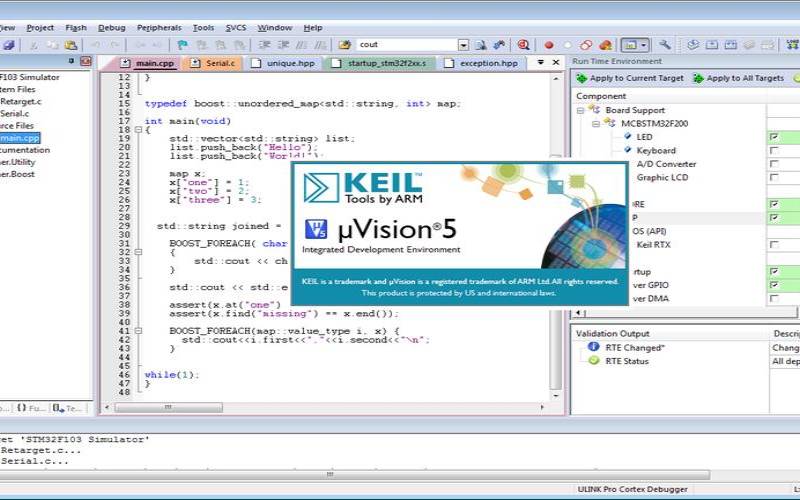Image resolution: width=800 pixels, height=500 pixels.
Task: Check the ver DMA row checkbox
Action: tap(774, 298)
